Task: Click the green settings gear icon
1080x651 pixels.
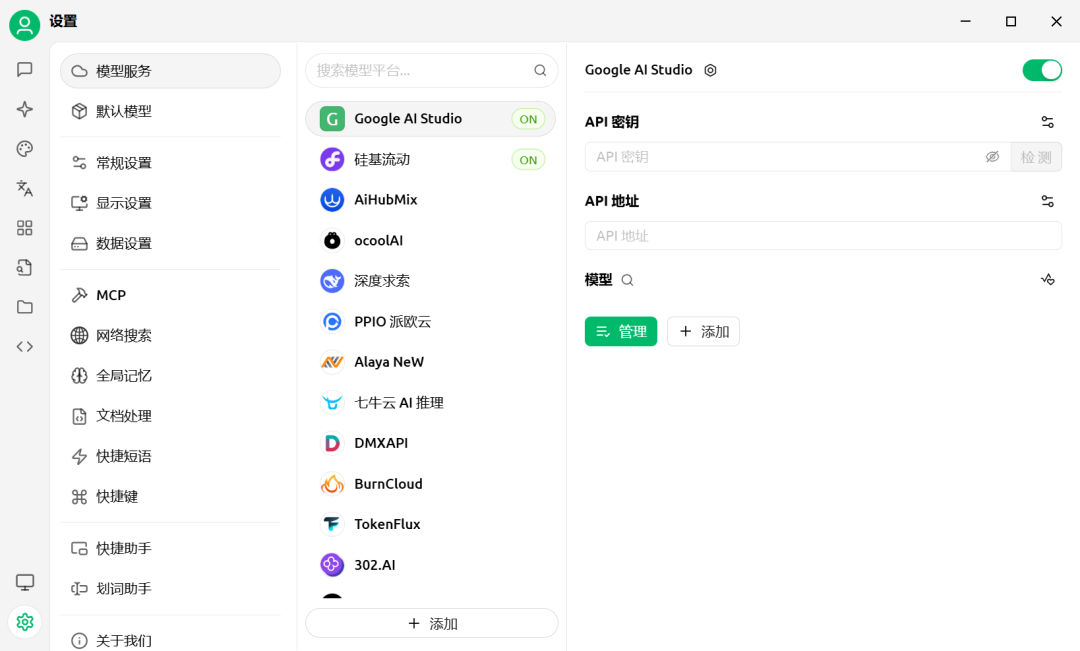Action: [25, 622]
